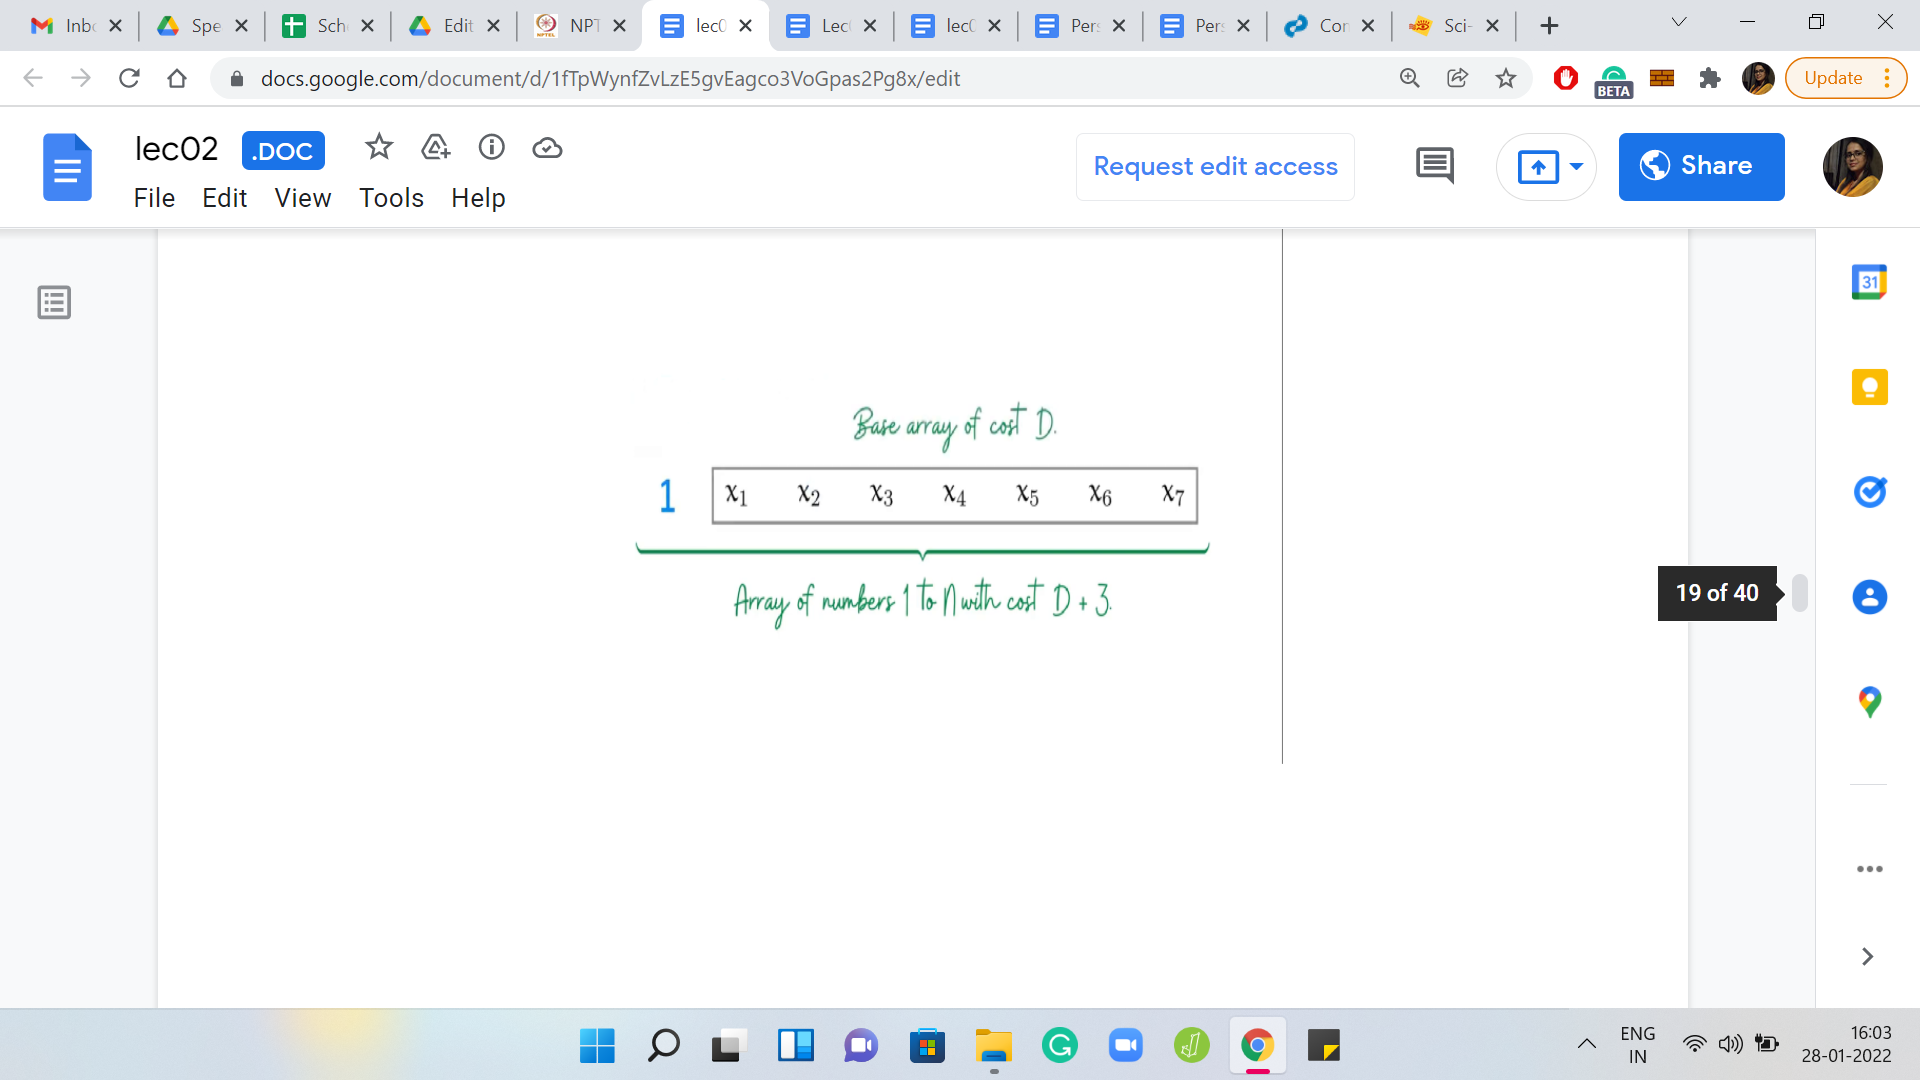Open Zoom from the taskbar
Viewport: 1920px width, 1080px height.
click(x=1125, y=1046)
